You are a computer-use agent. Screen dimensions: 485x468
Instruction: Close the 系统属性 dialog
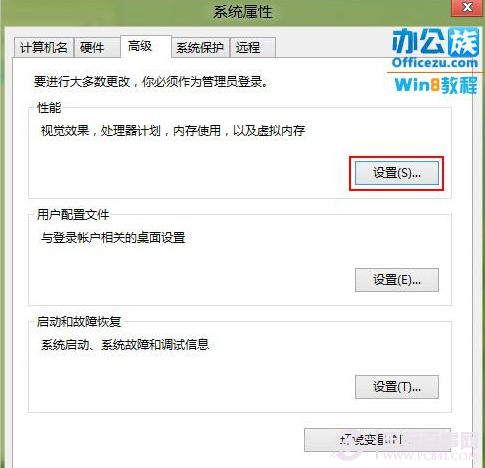point(468,7)
